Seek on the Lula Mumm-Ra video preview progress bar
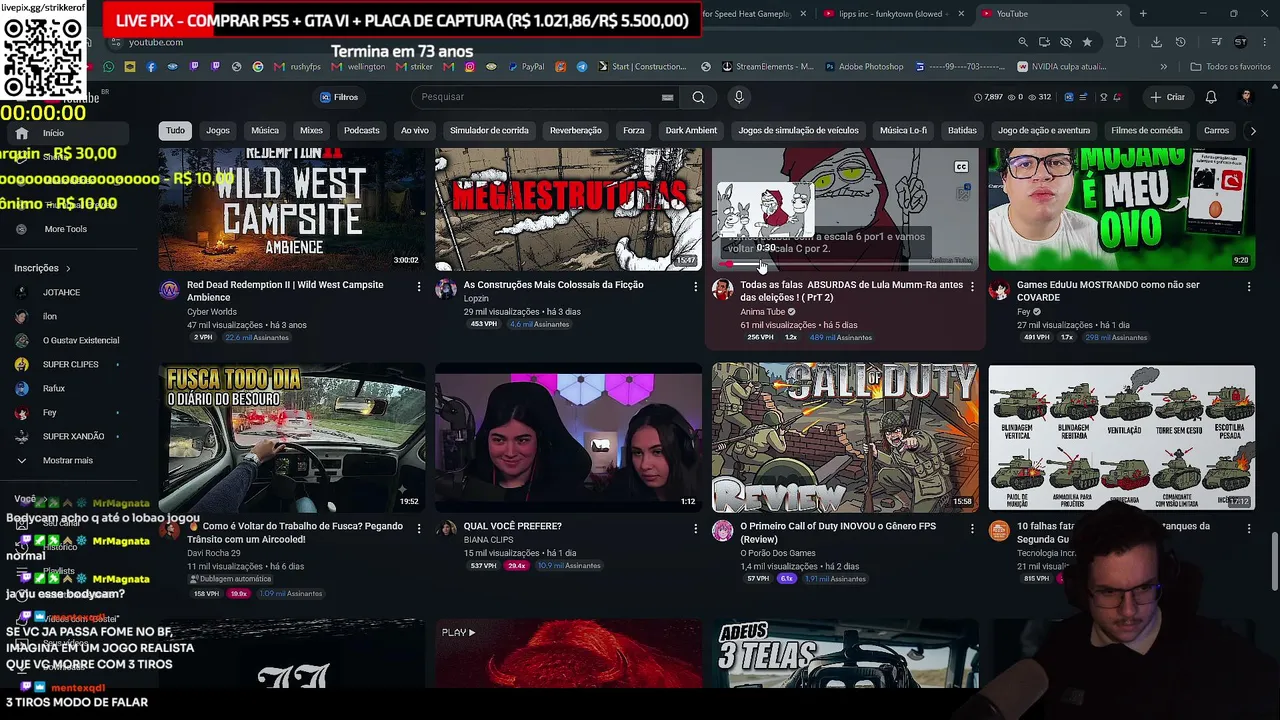Viewport: 1280px width, 720px height. 845,264
